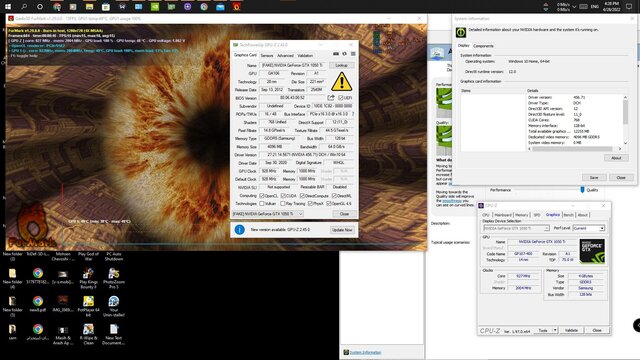Toggle the Ray Tracing checkbox in GPU-Z
This screenshot has height=360, width=640.
point(283,203)
